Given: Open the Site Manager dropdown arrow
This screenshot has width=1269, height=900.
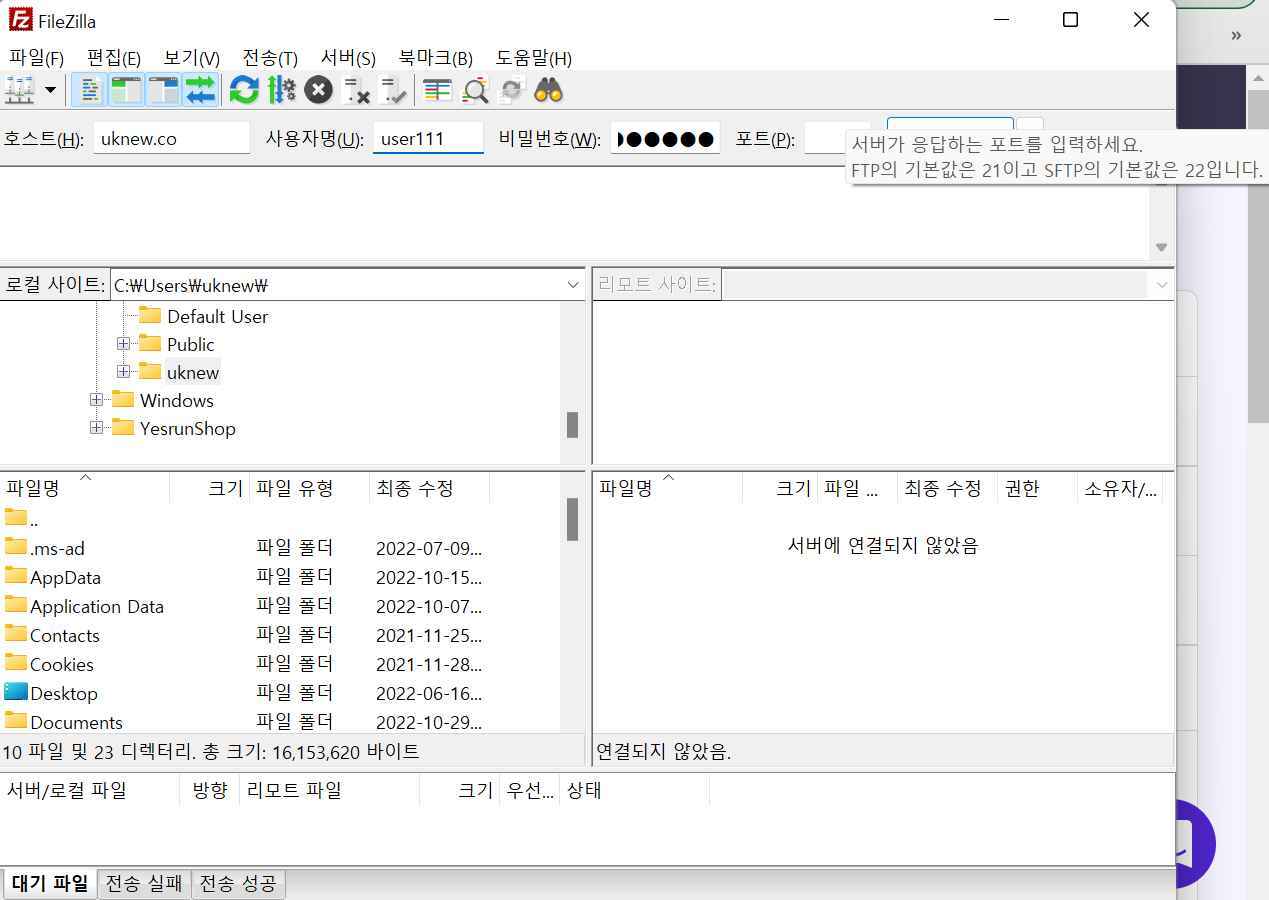Looking at the screenshot, I should click(50, 91).
